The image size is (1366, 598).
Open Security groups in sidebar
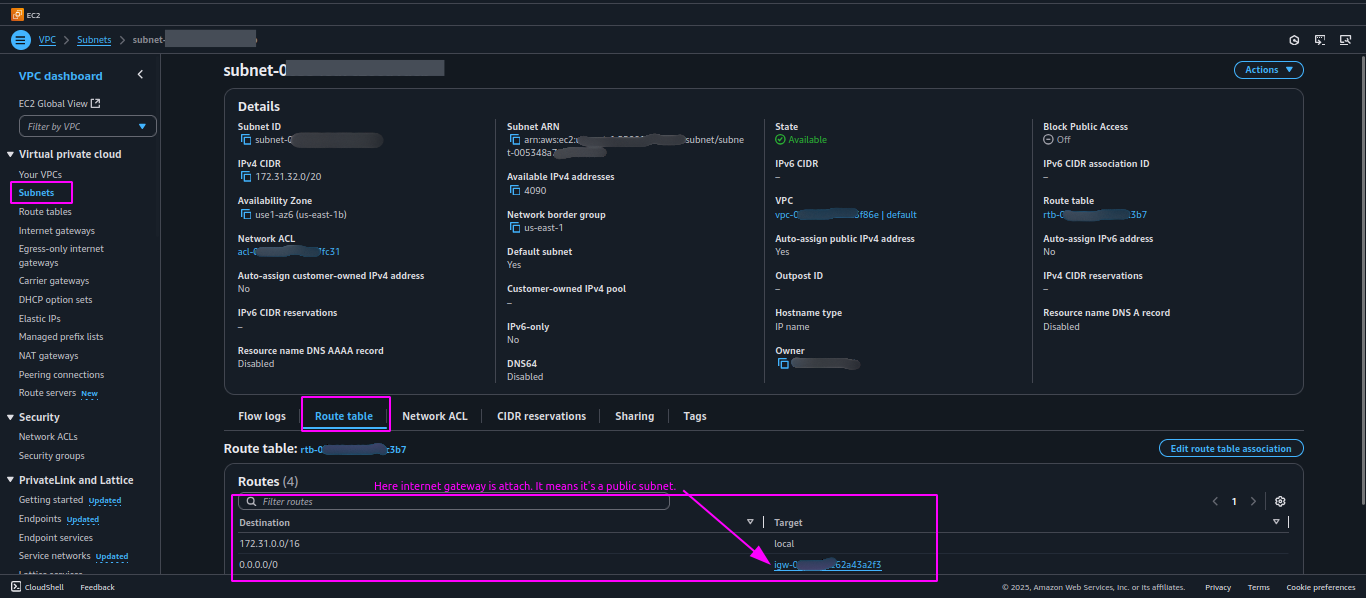51,456
